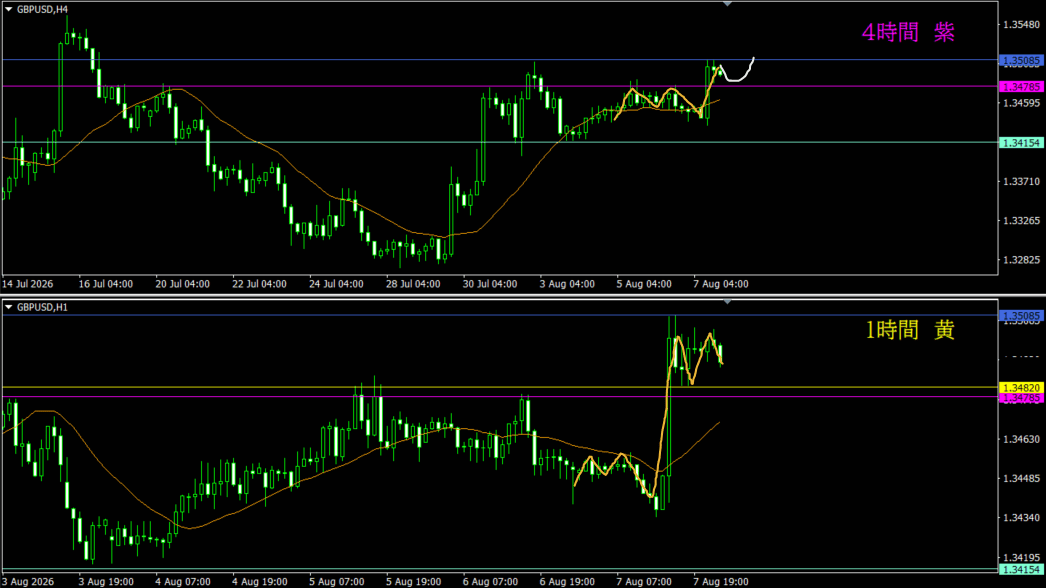Viewport: 1046px width, 588px height.
Task: Click the 1.35480 price scale value
Action: (x=1021, y=25)
